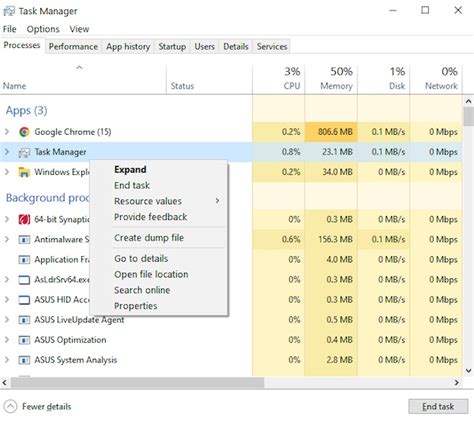Click the vertical scrollbar up arrow
Viewport: 474px width, 421px height.
[468, 101]
